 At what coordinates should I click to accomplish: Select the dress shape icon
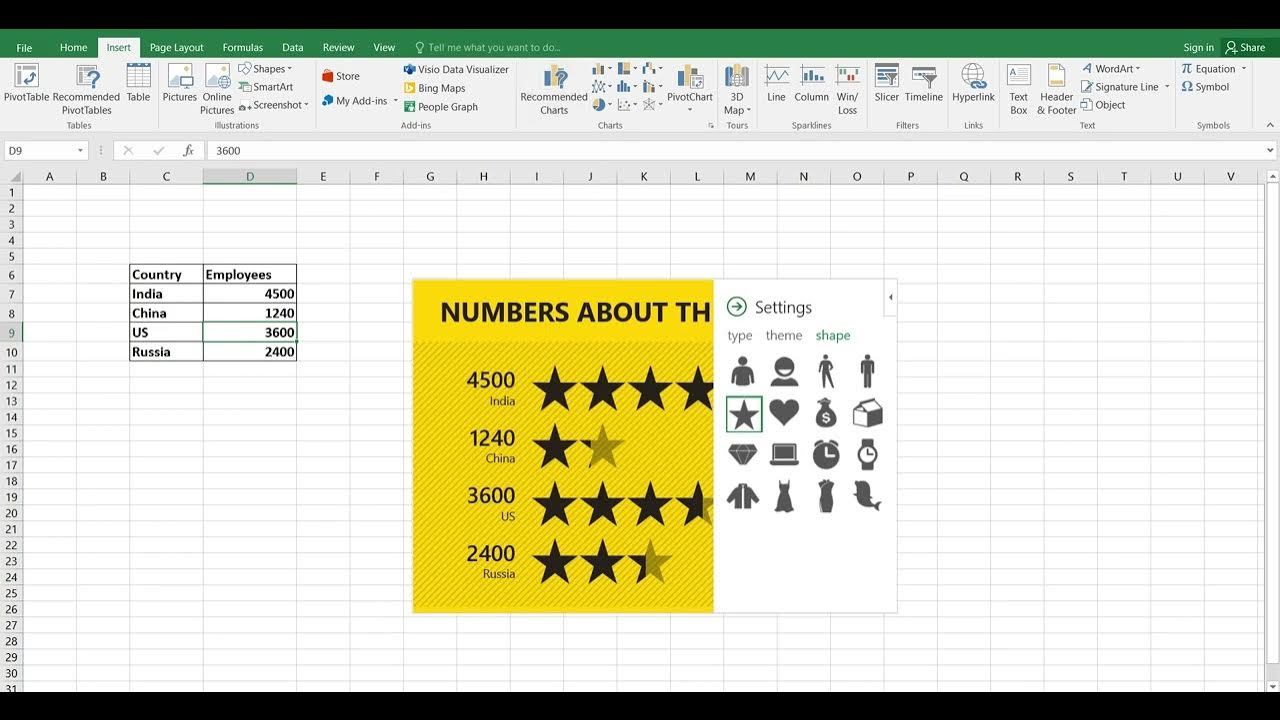coord(784,496)
